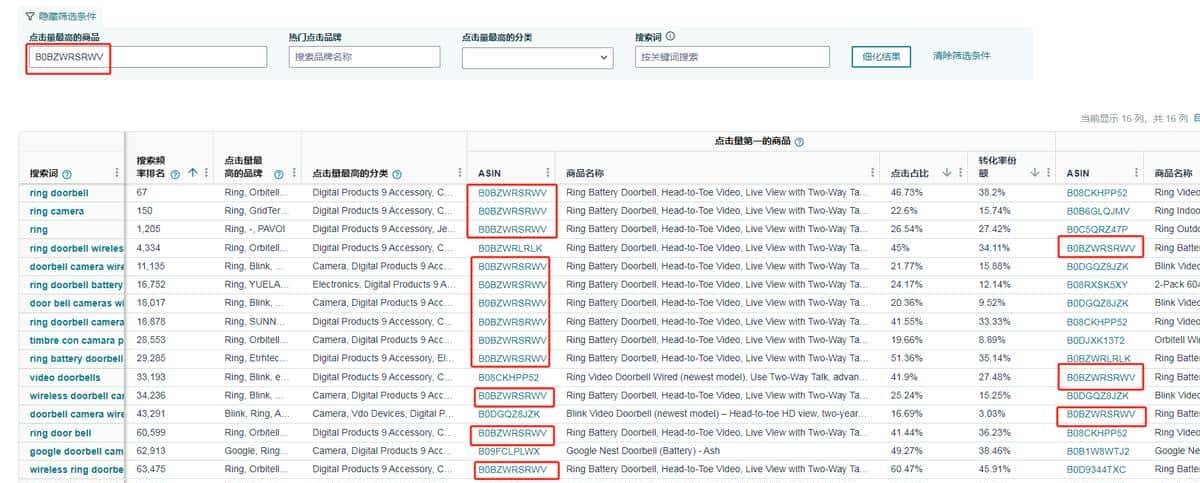Open ASIN B09FCLPLWX link

(509, 451)
